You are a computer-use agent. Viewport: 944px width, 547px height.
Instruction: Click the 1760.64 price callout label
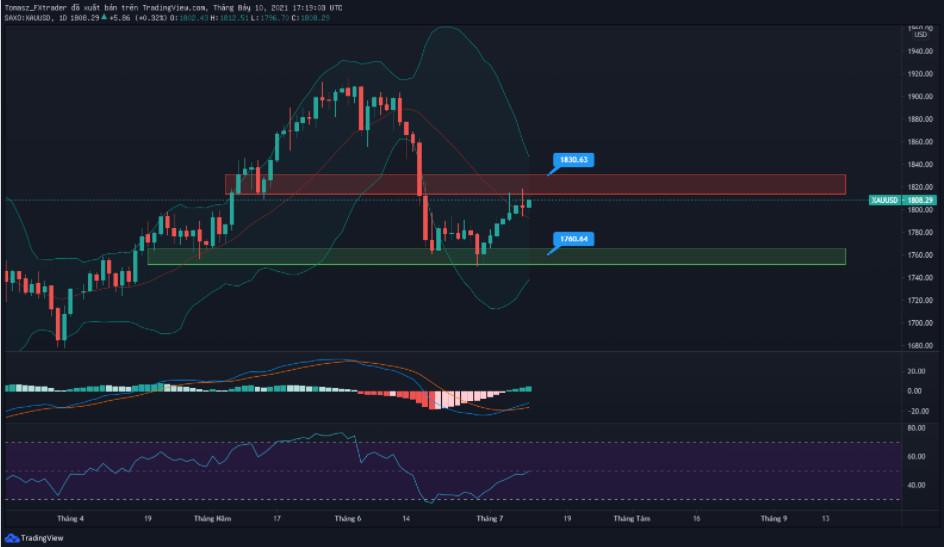(x=574, y=239)
